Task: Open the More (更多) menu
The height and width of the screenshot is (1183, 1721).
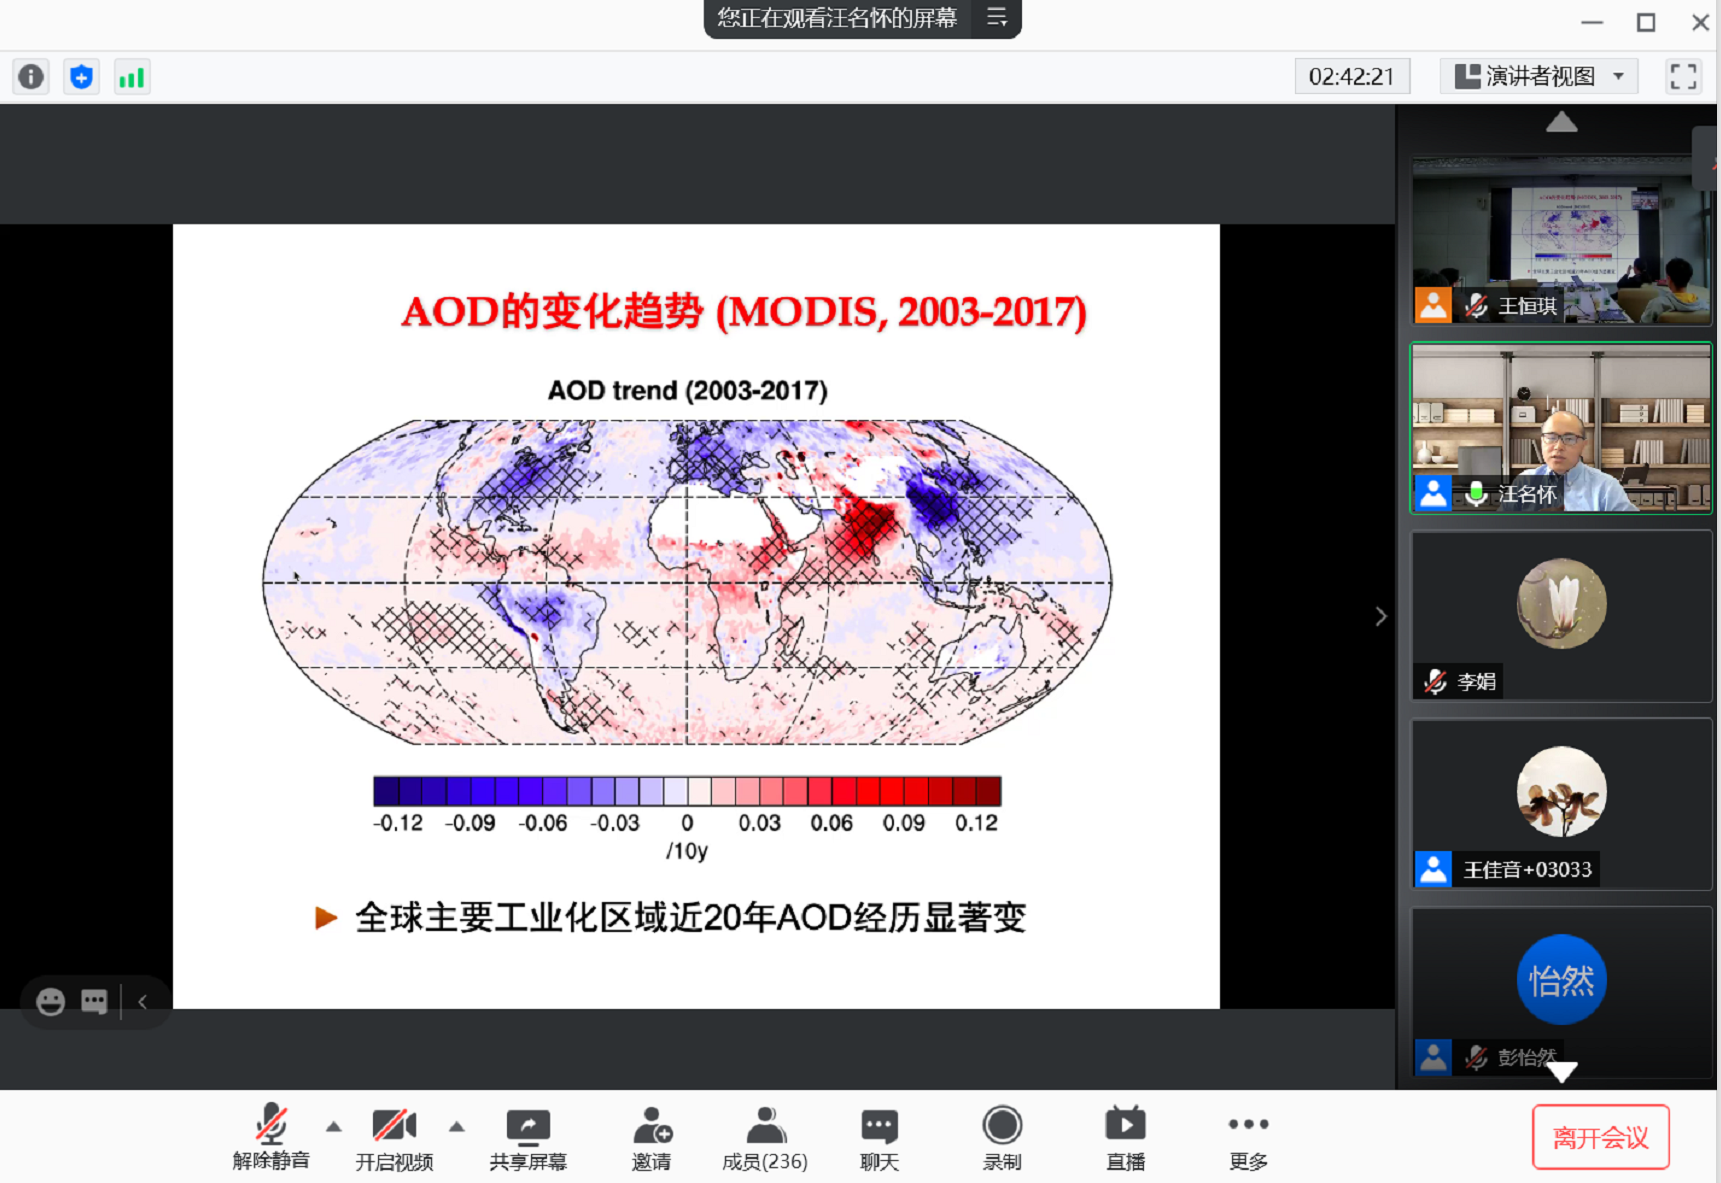Action: [x=1248, y=1138]
